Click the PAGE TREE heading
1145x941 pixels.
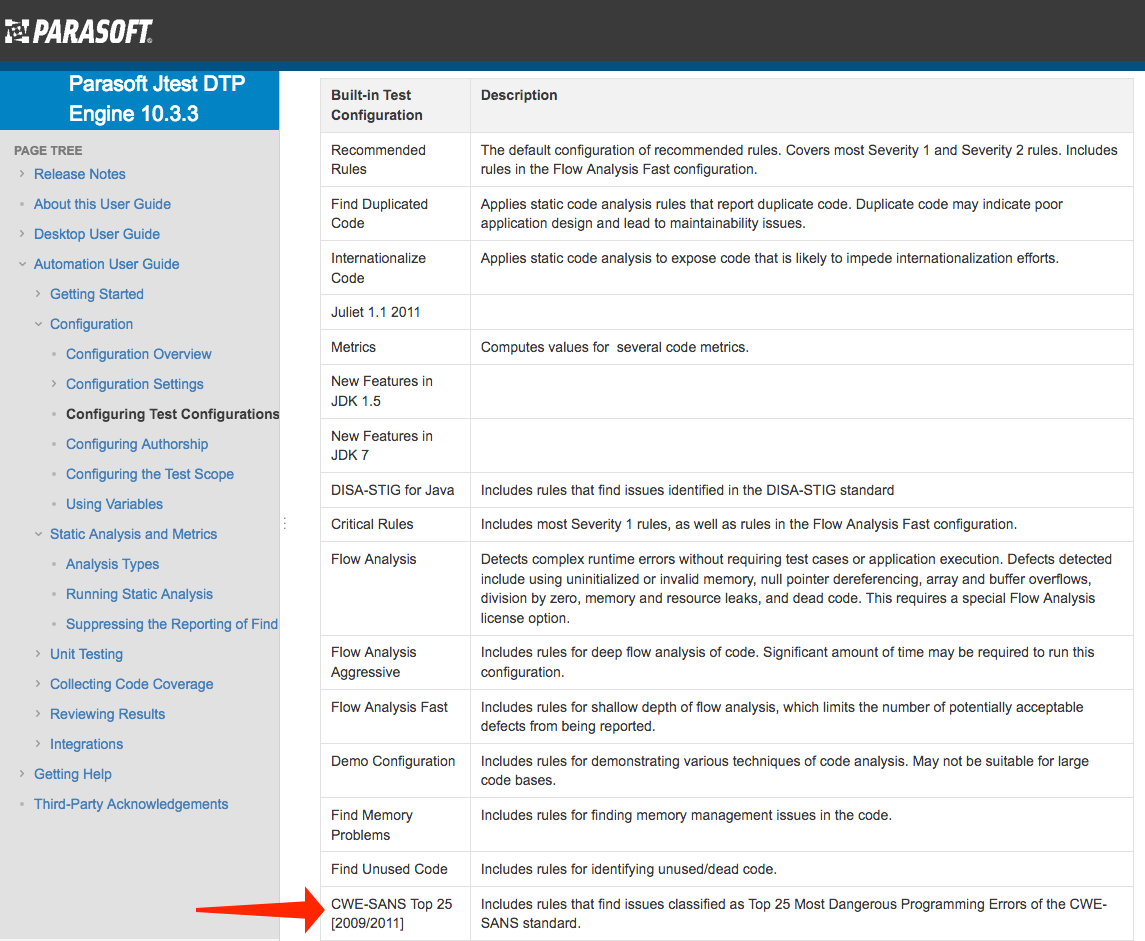click(48, 150)
